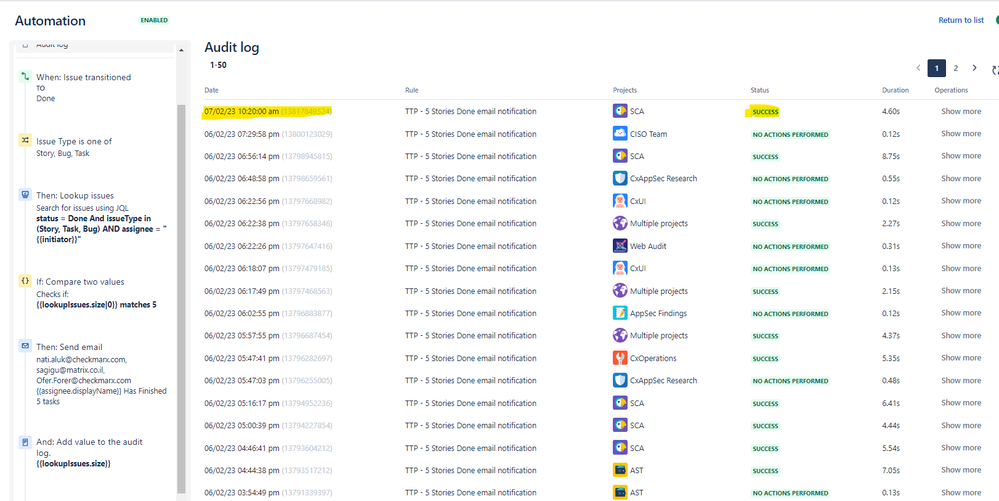This screenshot has height=501, width=999.
Task: Click the Lookup issues action icon
Action: click(25, 196)
